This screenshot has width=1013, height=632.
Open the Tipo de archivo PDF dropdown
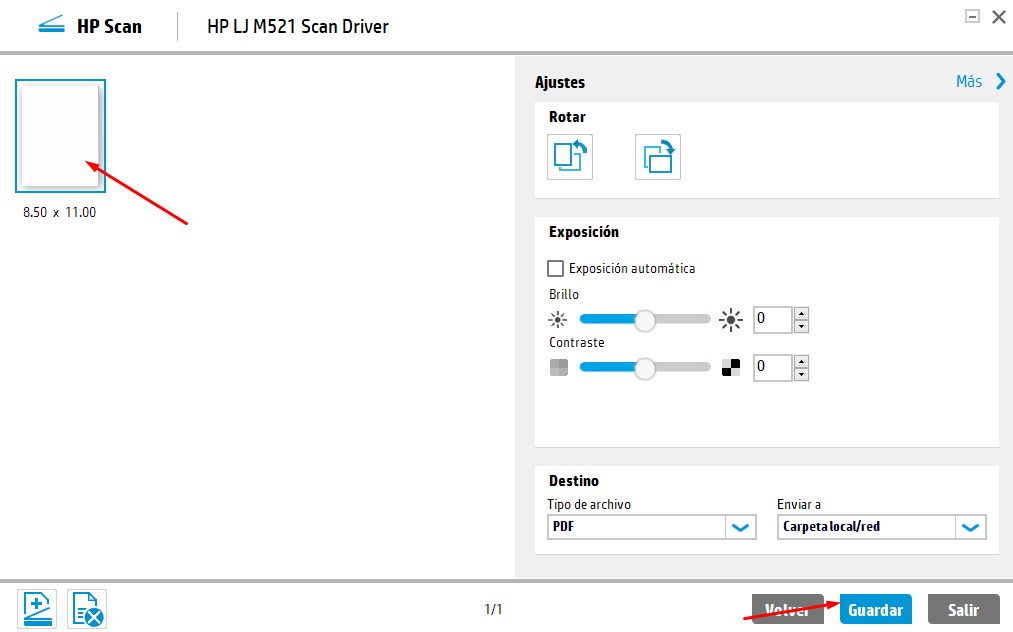pyautogui.click(x=651, y=527)
